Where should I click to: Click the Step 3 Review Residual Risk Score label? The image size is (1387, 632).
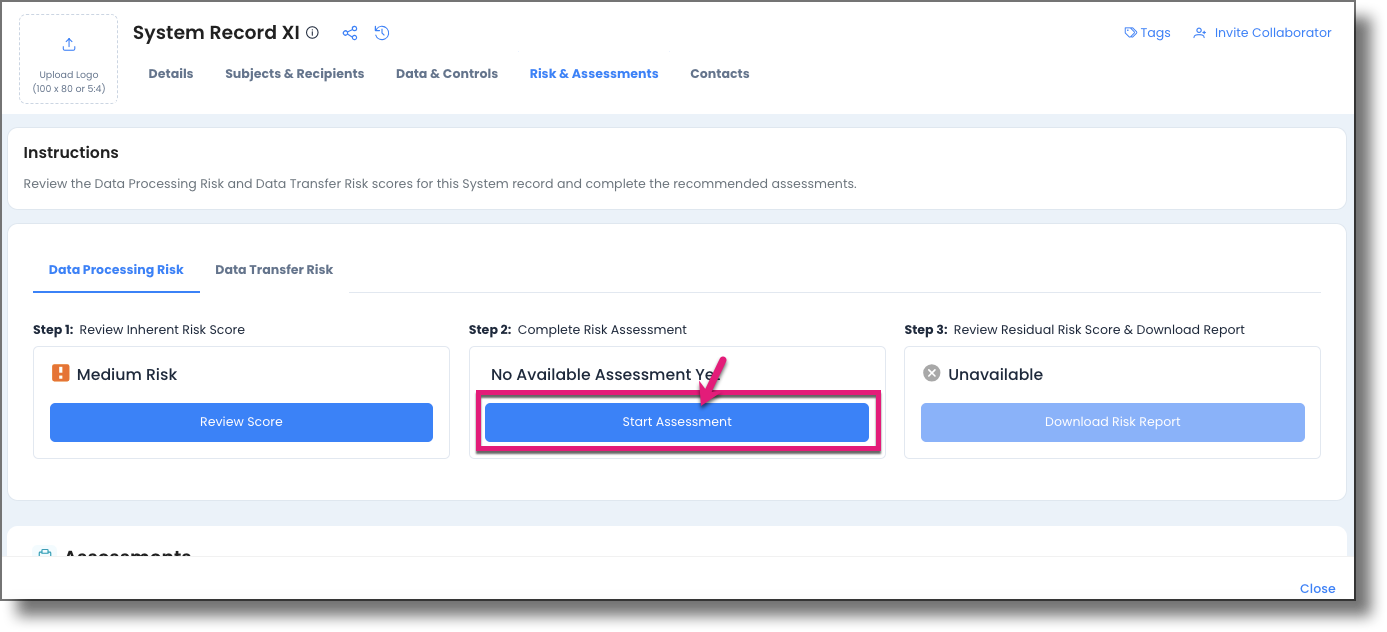[1075, 329]
